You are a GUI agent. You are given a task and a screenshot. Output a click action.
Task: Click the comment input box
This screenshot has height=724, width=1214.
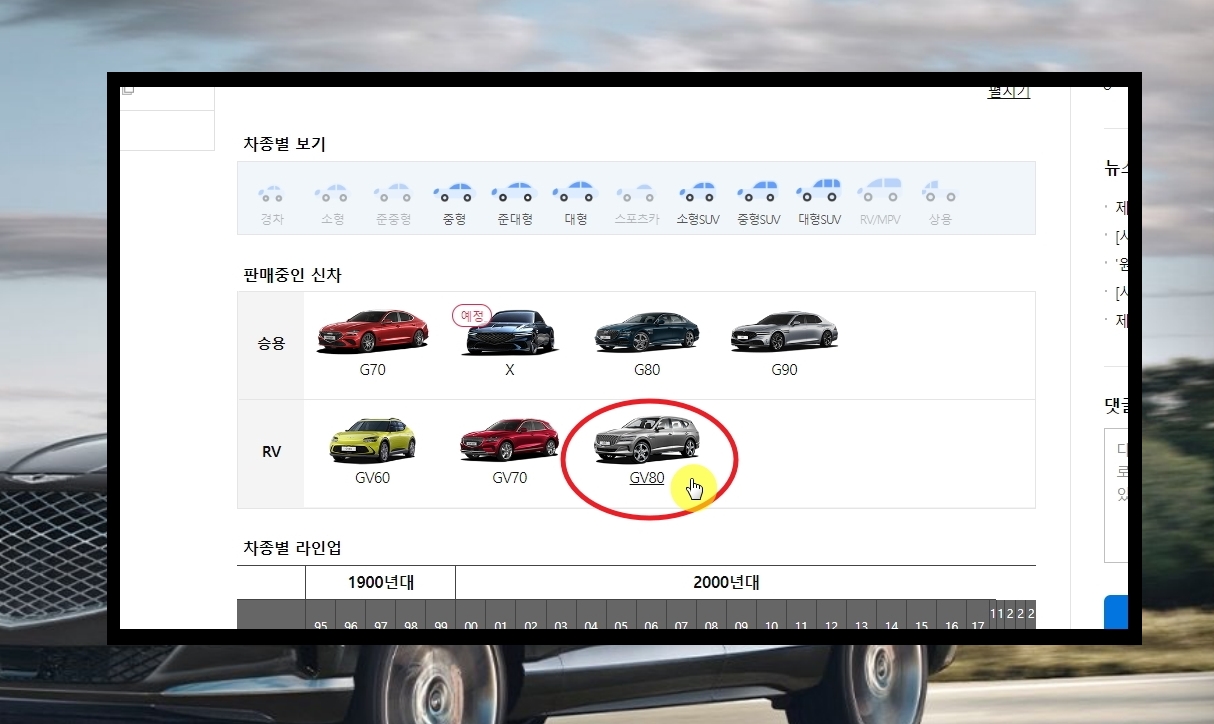pos(1116,495)
